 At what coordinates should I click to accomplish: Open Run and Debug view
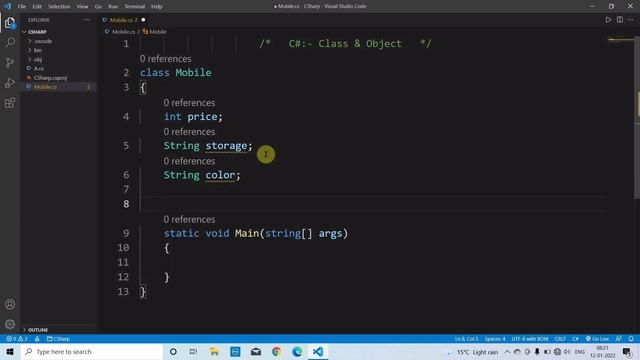click(x=10, y=82)
